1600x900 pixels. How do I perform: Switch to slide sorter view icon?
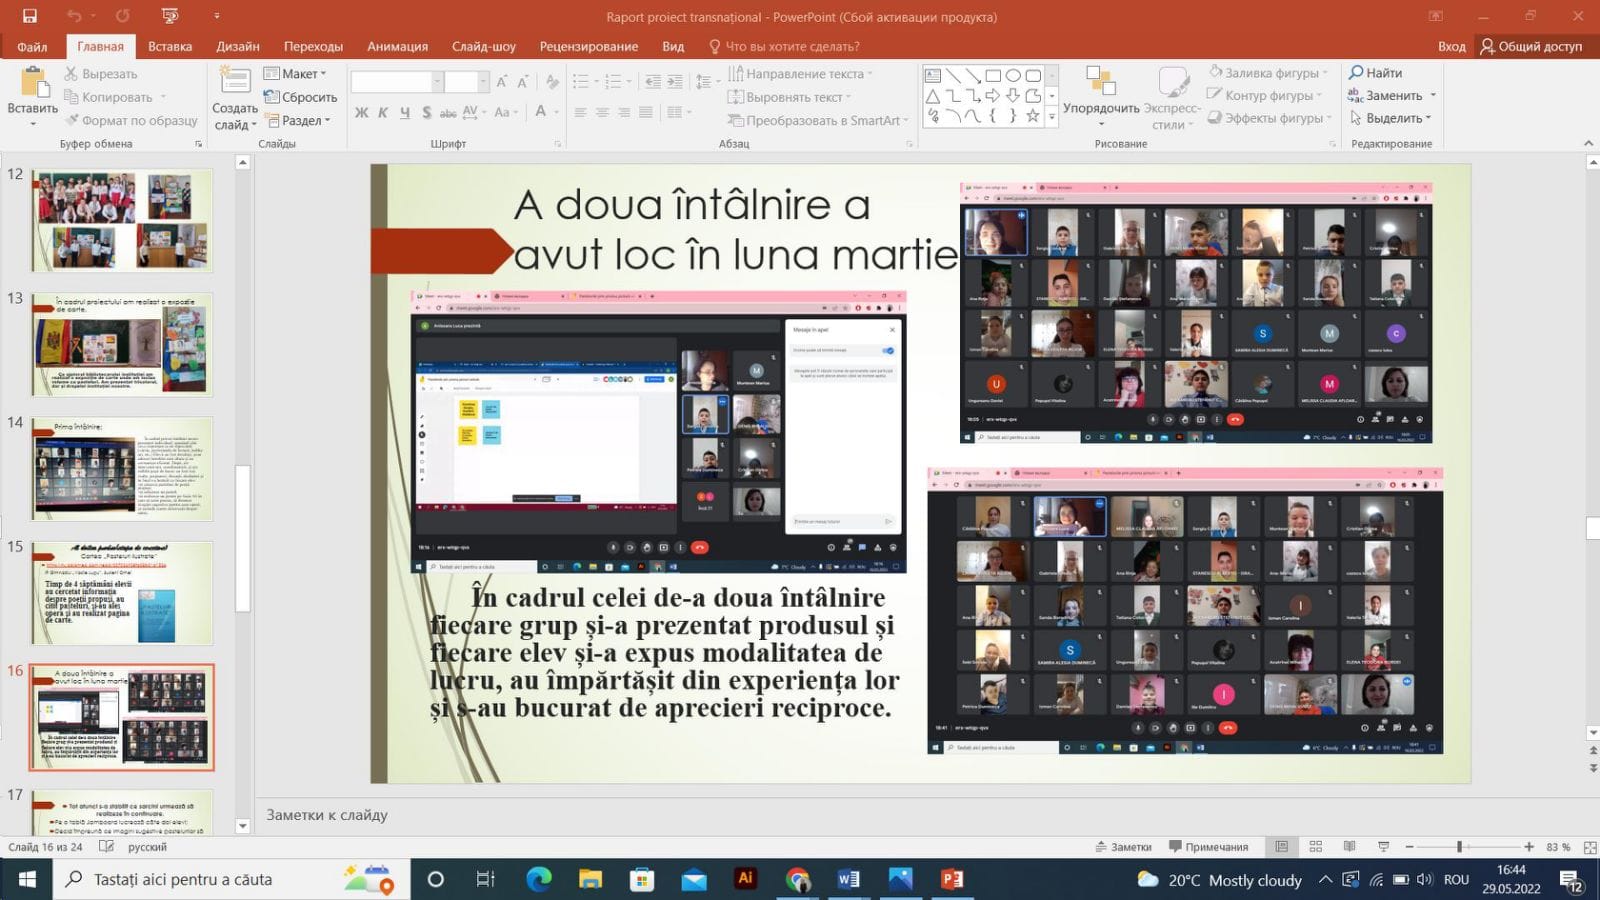pos(1316,847)
